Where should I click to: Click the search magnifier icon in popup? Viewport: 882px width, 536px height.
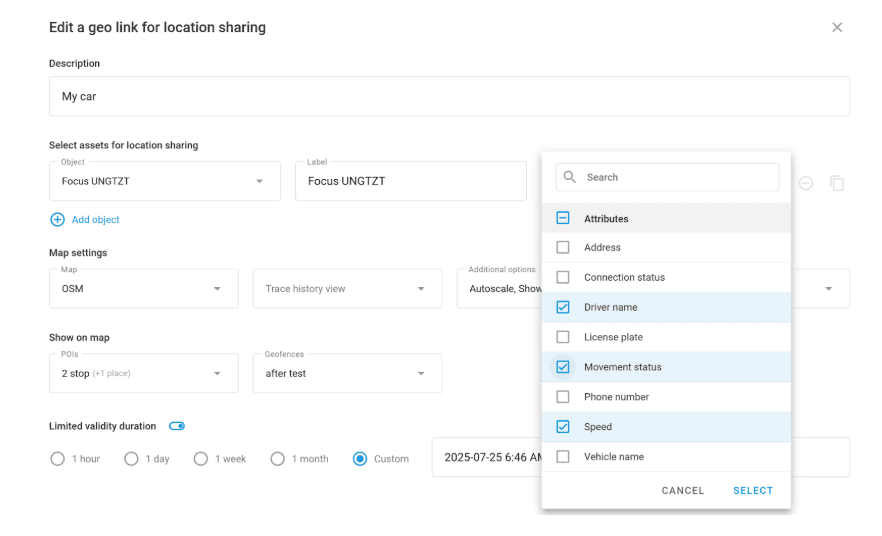570,177
